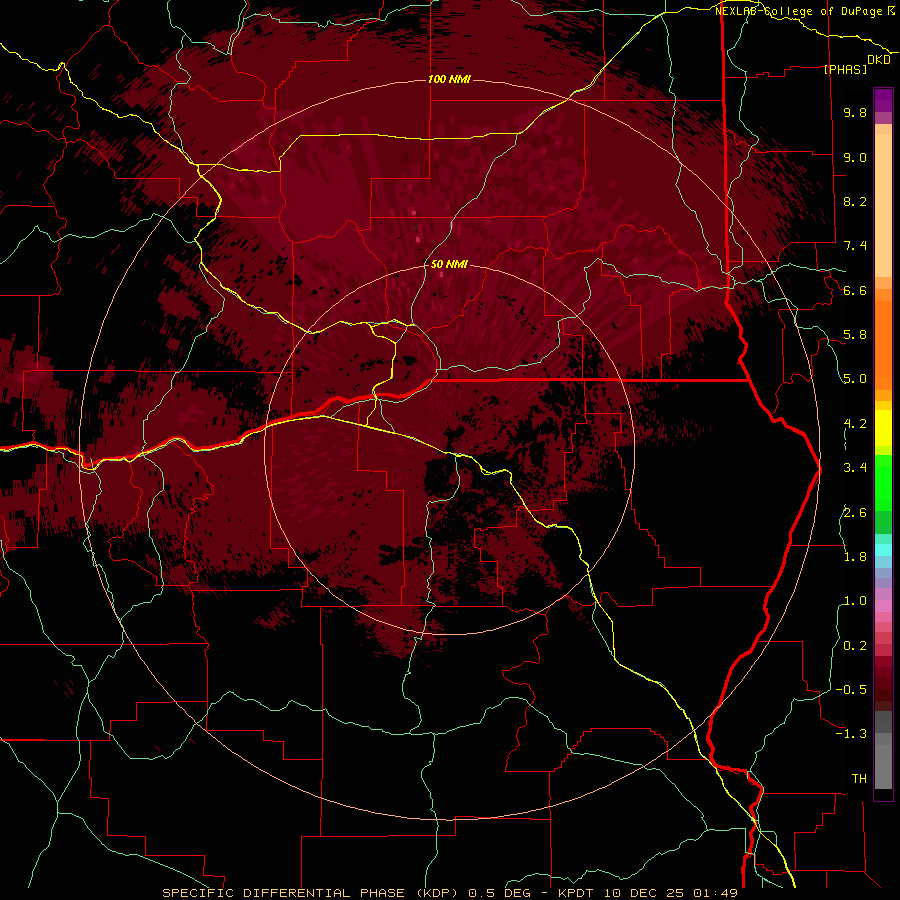
Task: Click the bright green segment of the color bar
Action: click(x=883, y=482)
